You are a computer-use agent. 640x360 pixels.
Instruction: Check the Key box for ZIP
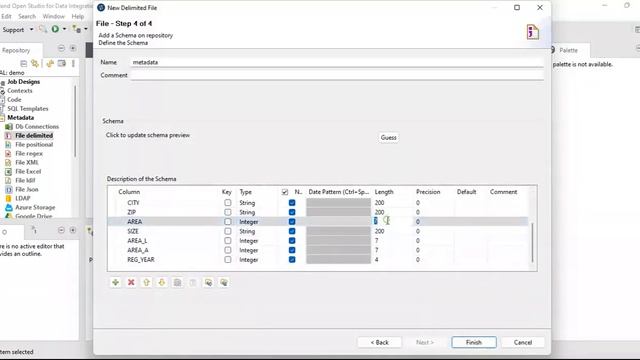click(x=228, y=212)
